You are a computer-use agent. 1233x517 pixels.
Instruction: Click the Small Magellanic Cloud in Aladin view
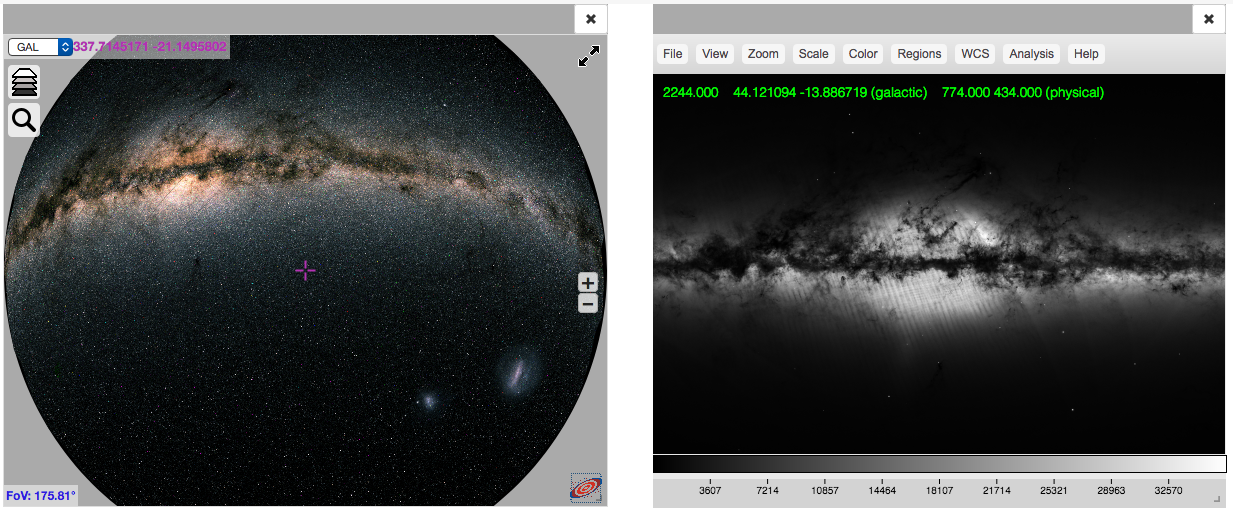429,401
